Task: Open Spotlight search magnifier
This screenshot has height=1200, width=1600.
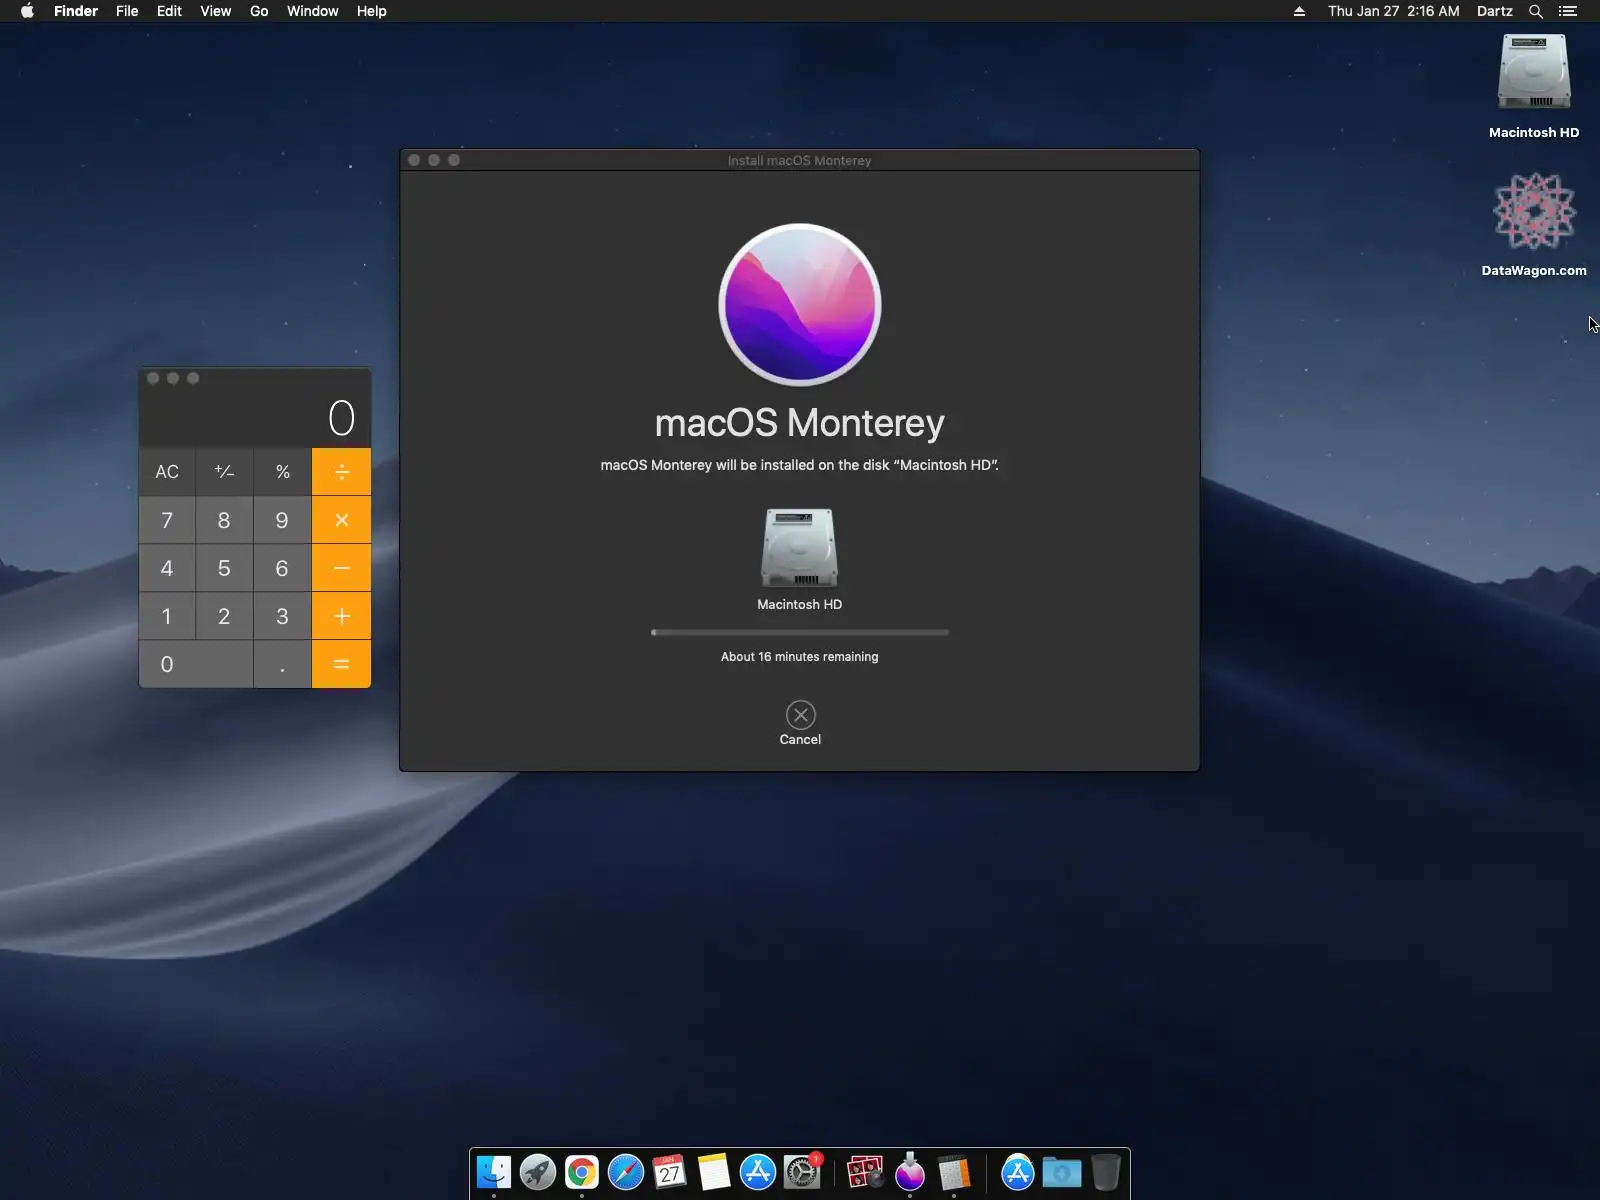Action: [1536, 11]
